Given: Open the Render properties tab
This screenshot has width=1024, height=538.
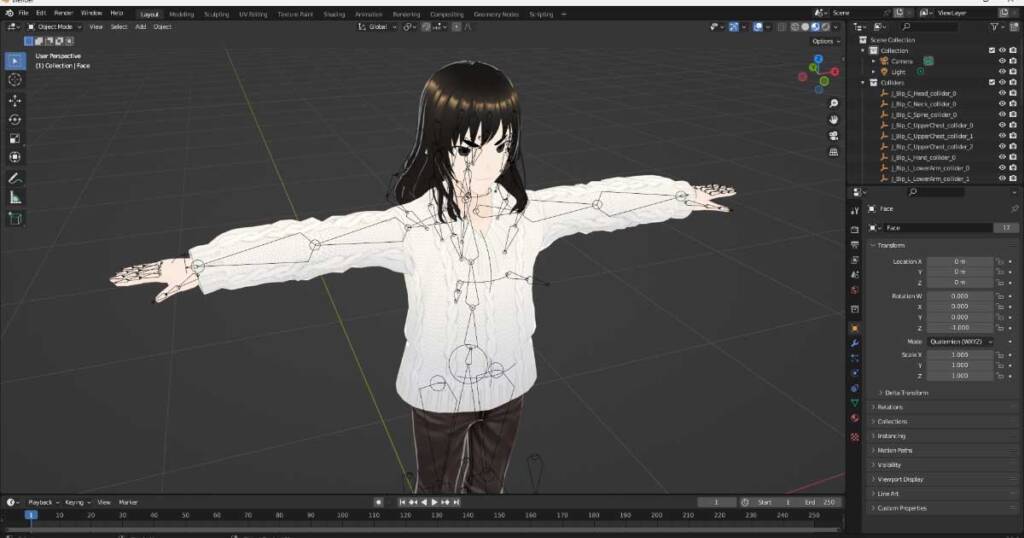Looking at the screenshot, I should [855, 229].
